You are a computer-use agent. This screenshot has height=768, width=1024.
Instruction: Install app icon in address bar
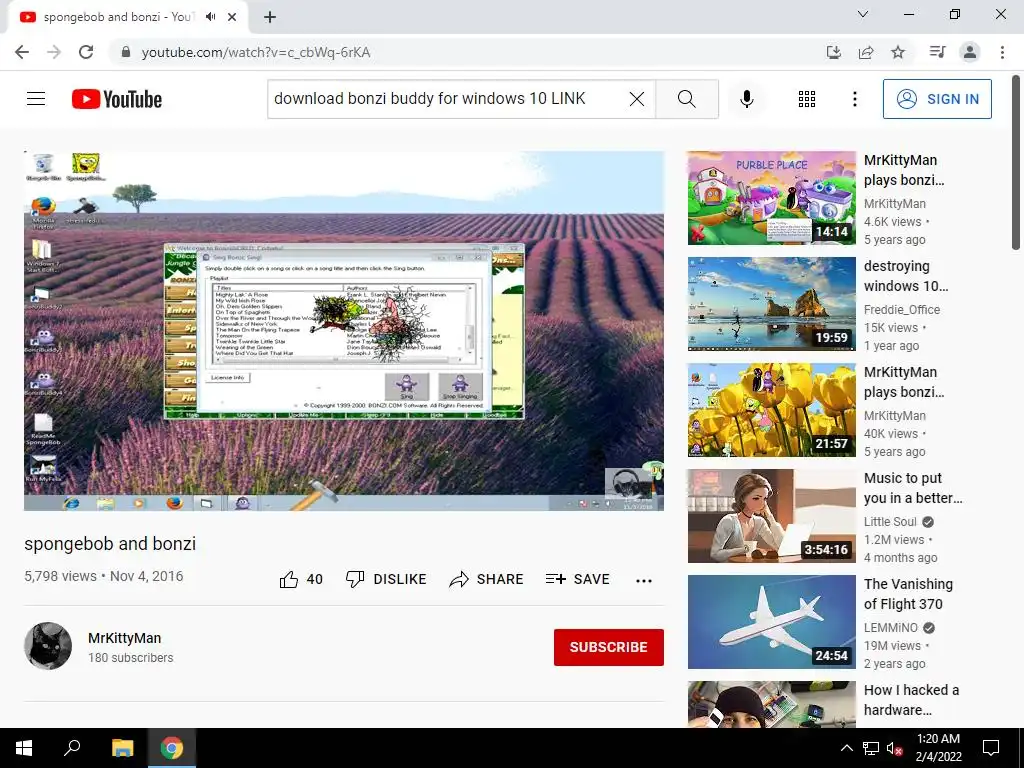click(834, 52)
